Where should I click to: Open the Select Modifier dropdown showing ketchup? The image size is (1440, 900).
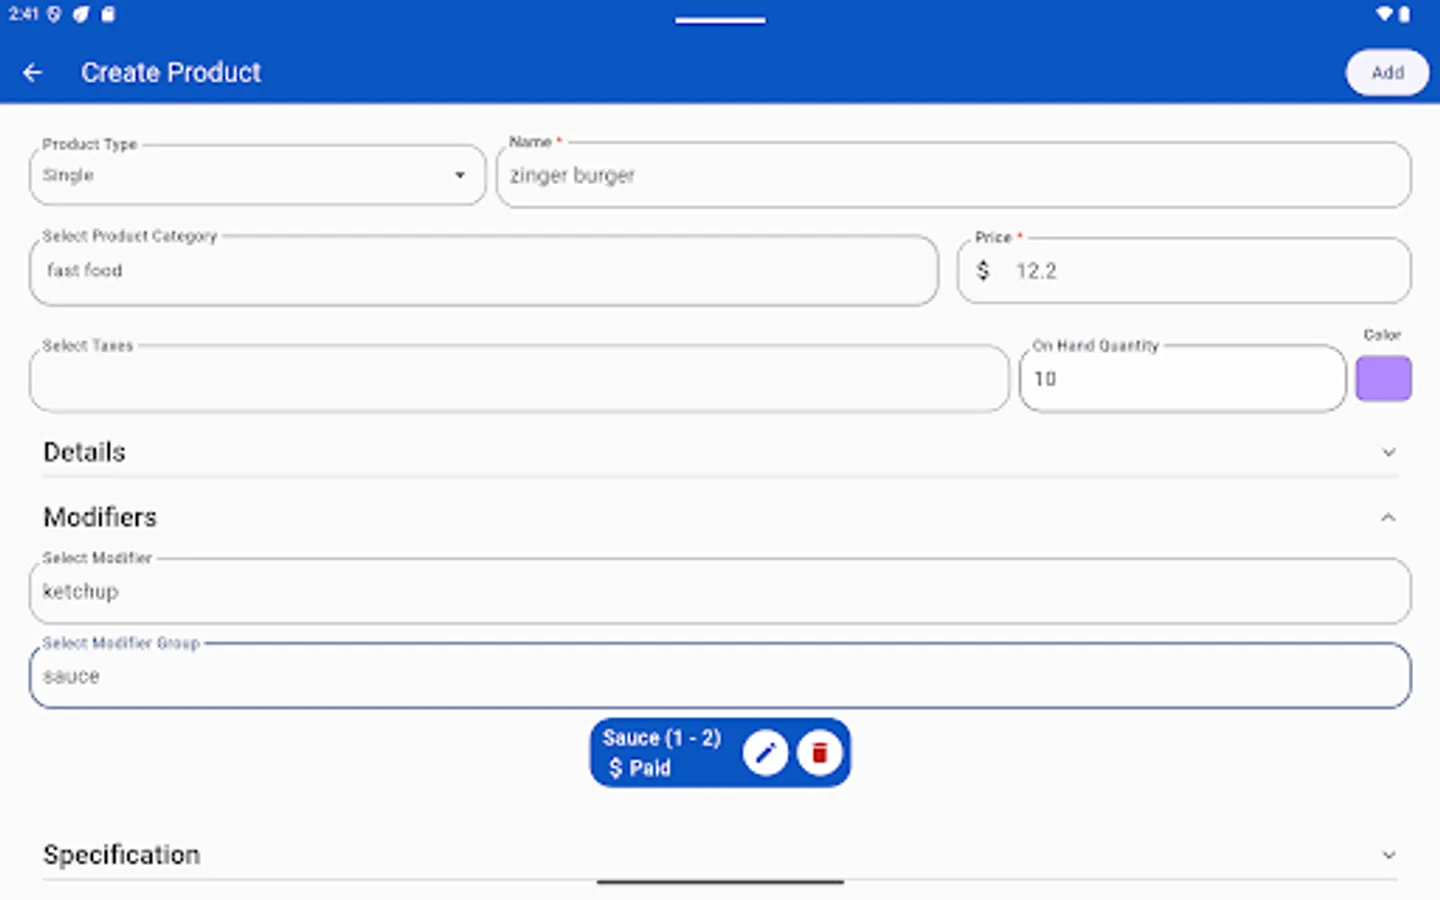tap(718, 591)
